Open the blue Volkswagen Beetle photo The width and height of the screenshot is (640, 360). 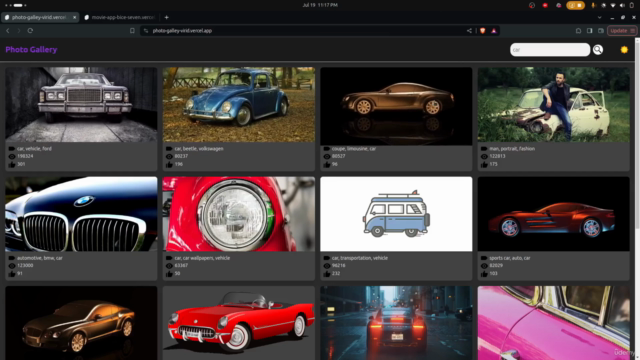click(x=239, y=104)
